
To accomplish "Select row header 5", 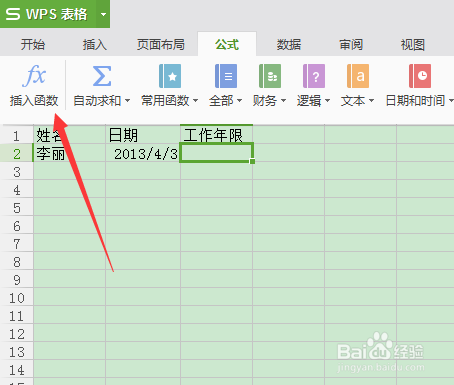I will tap(16, 207).
